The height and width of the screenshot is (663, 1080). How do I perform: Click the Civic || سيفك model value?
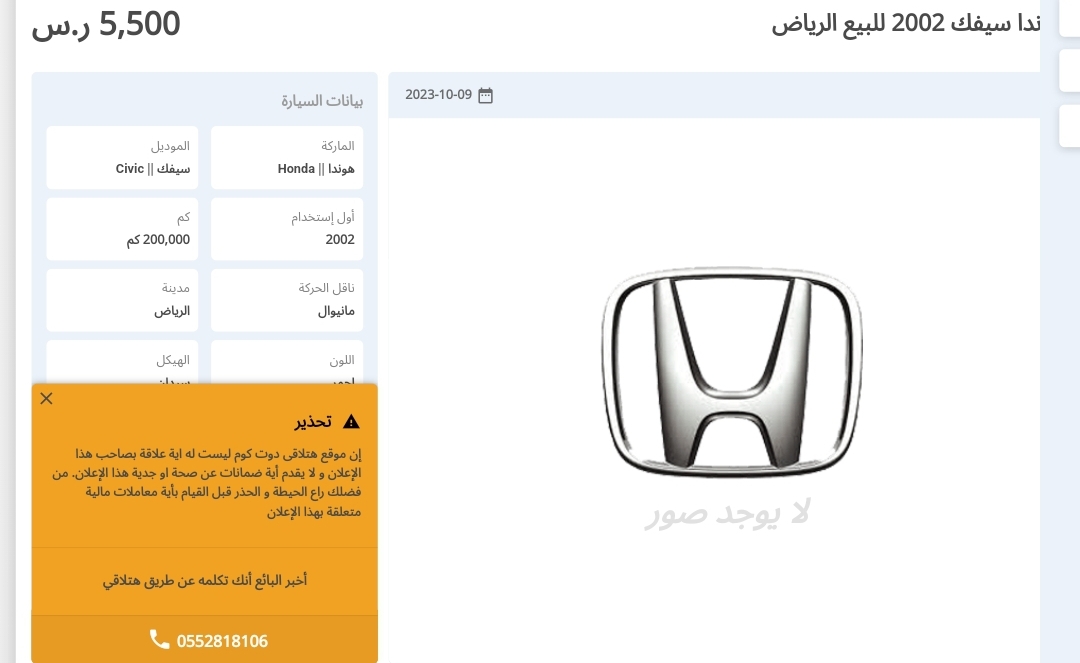(153, 169)
